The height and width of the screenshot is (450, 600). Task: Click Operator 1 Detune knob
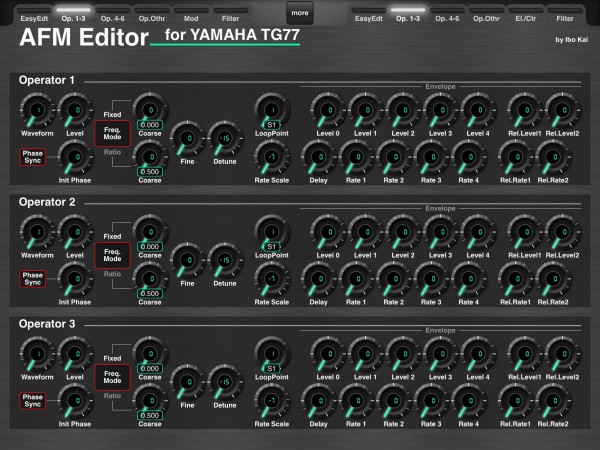click(225, 139)
